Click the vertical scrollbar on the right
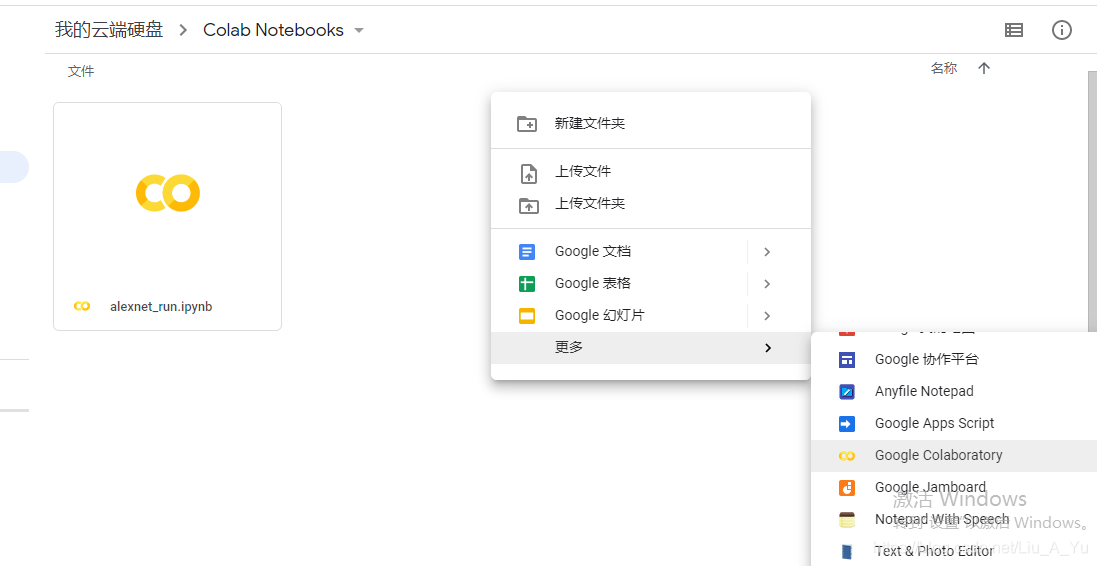This screenshot has height=566, width=1097. coord(1092,201)
